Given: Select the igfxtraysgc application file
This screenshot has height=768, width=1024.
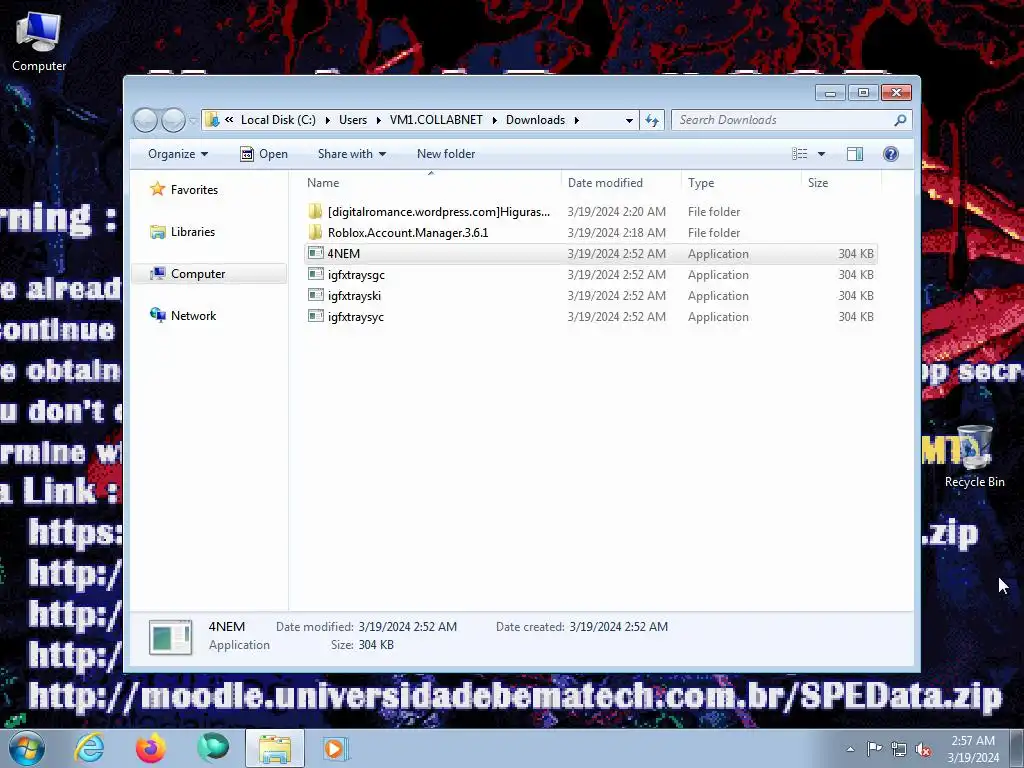Looking at the screenshot, I should point(590,274).
